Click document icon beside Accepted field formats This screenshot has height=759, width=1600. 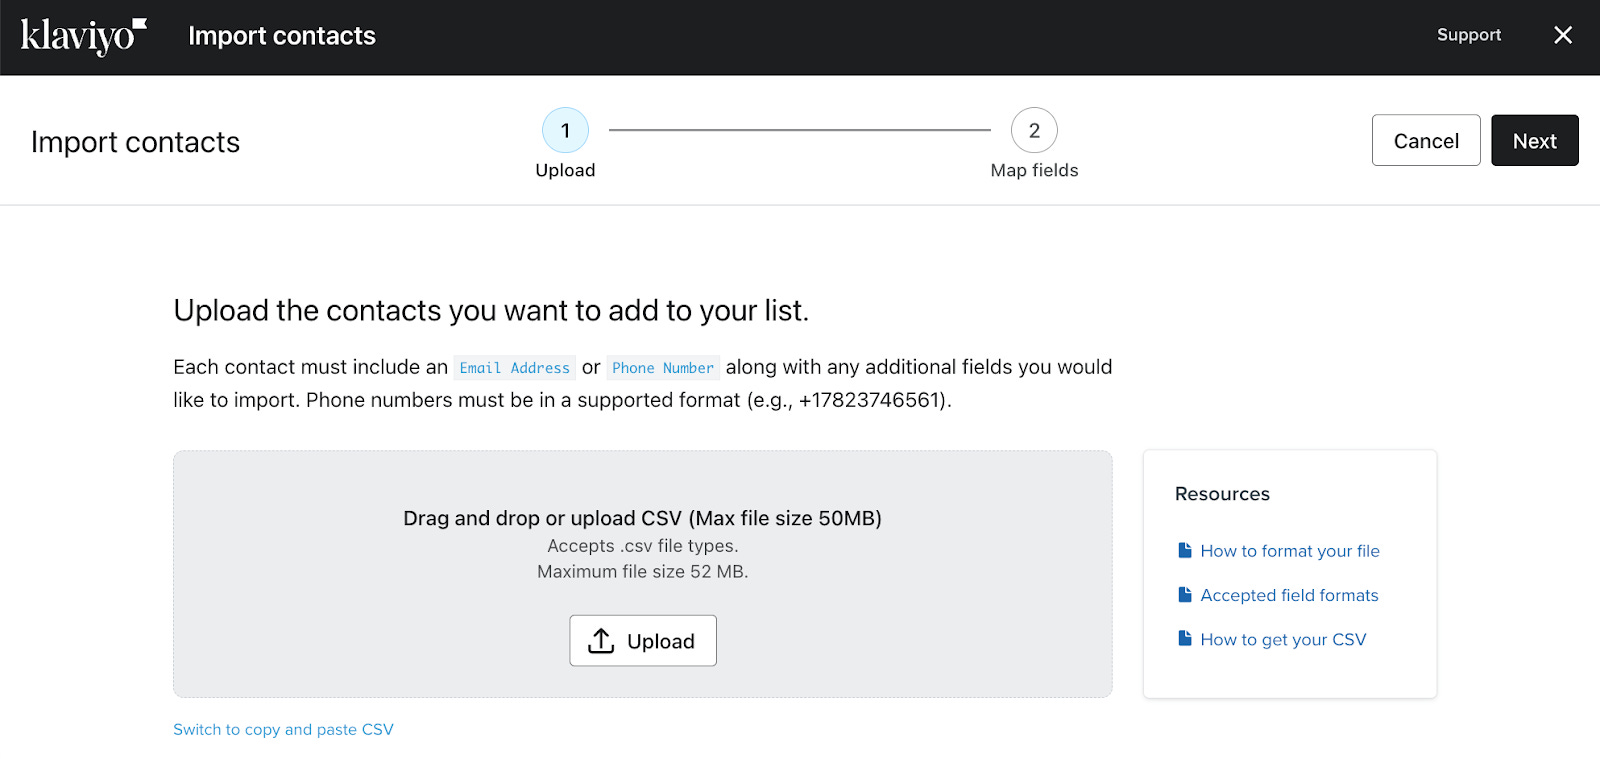click(1185, 595)
